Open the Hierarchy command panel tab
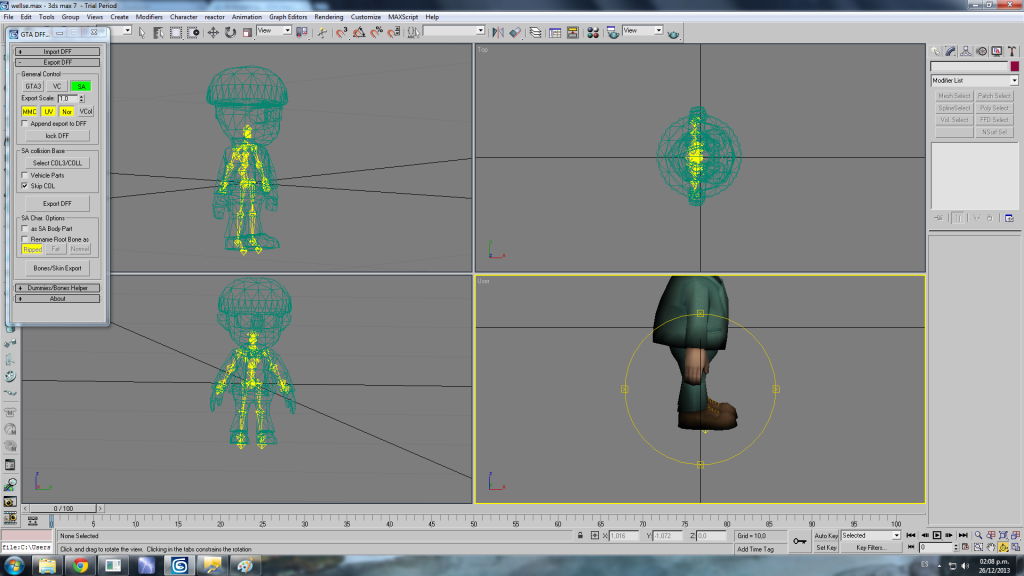Screen dimensions: 1024x576 coord(966,51)
